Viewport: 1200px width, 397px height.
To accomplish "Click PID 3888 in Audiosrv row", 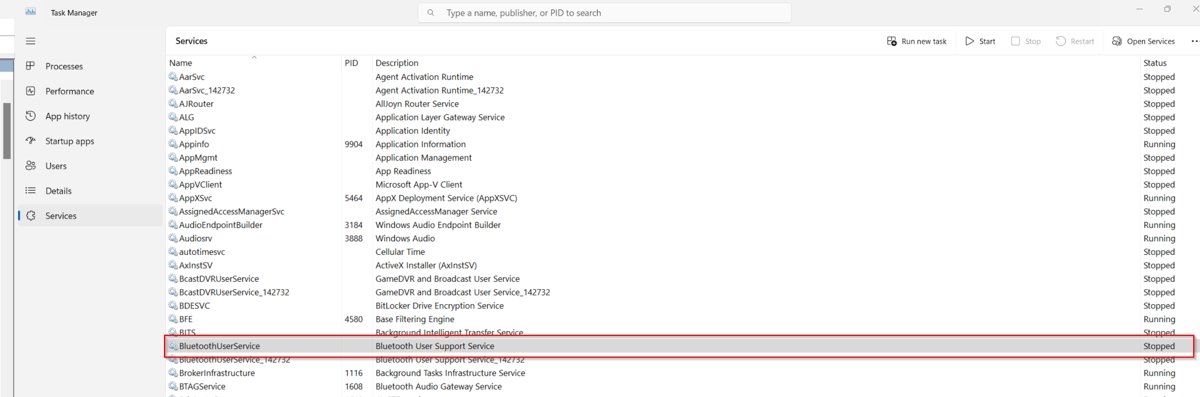I will tap(354, 239).
